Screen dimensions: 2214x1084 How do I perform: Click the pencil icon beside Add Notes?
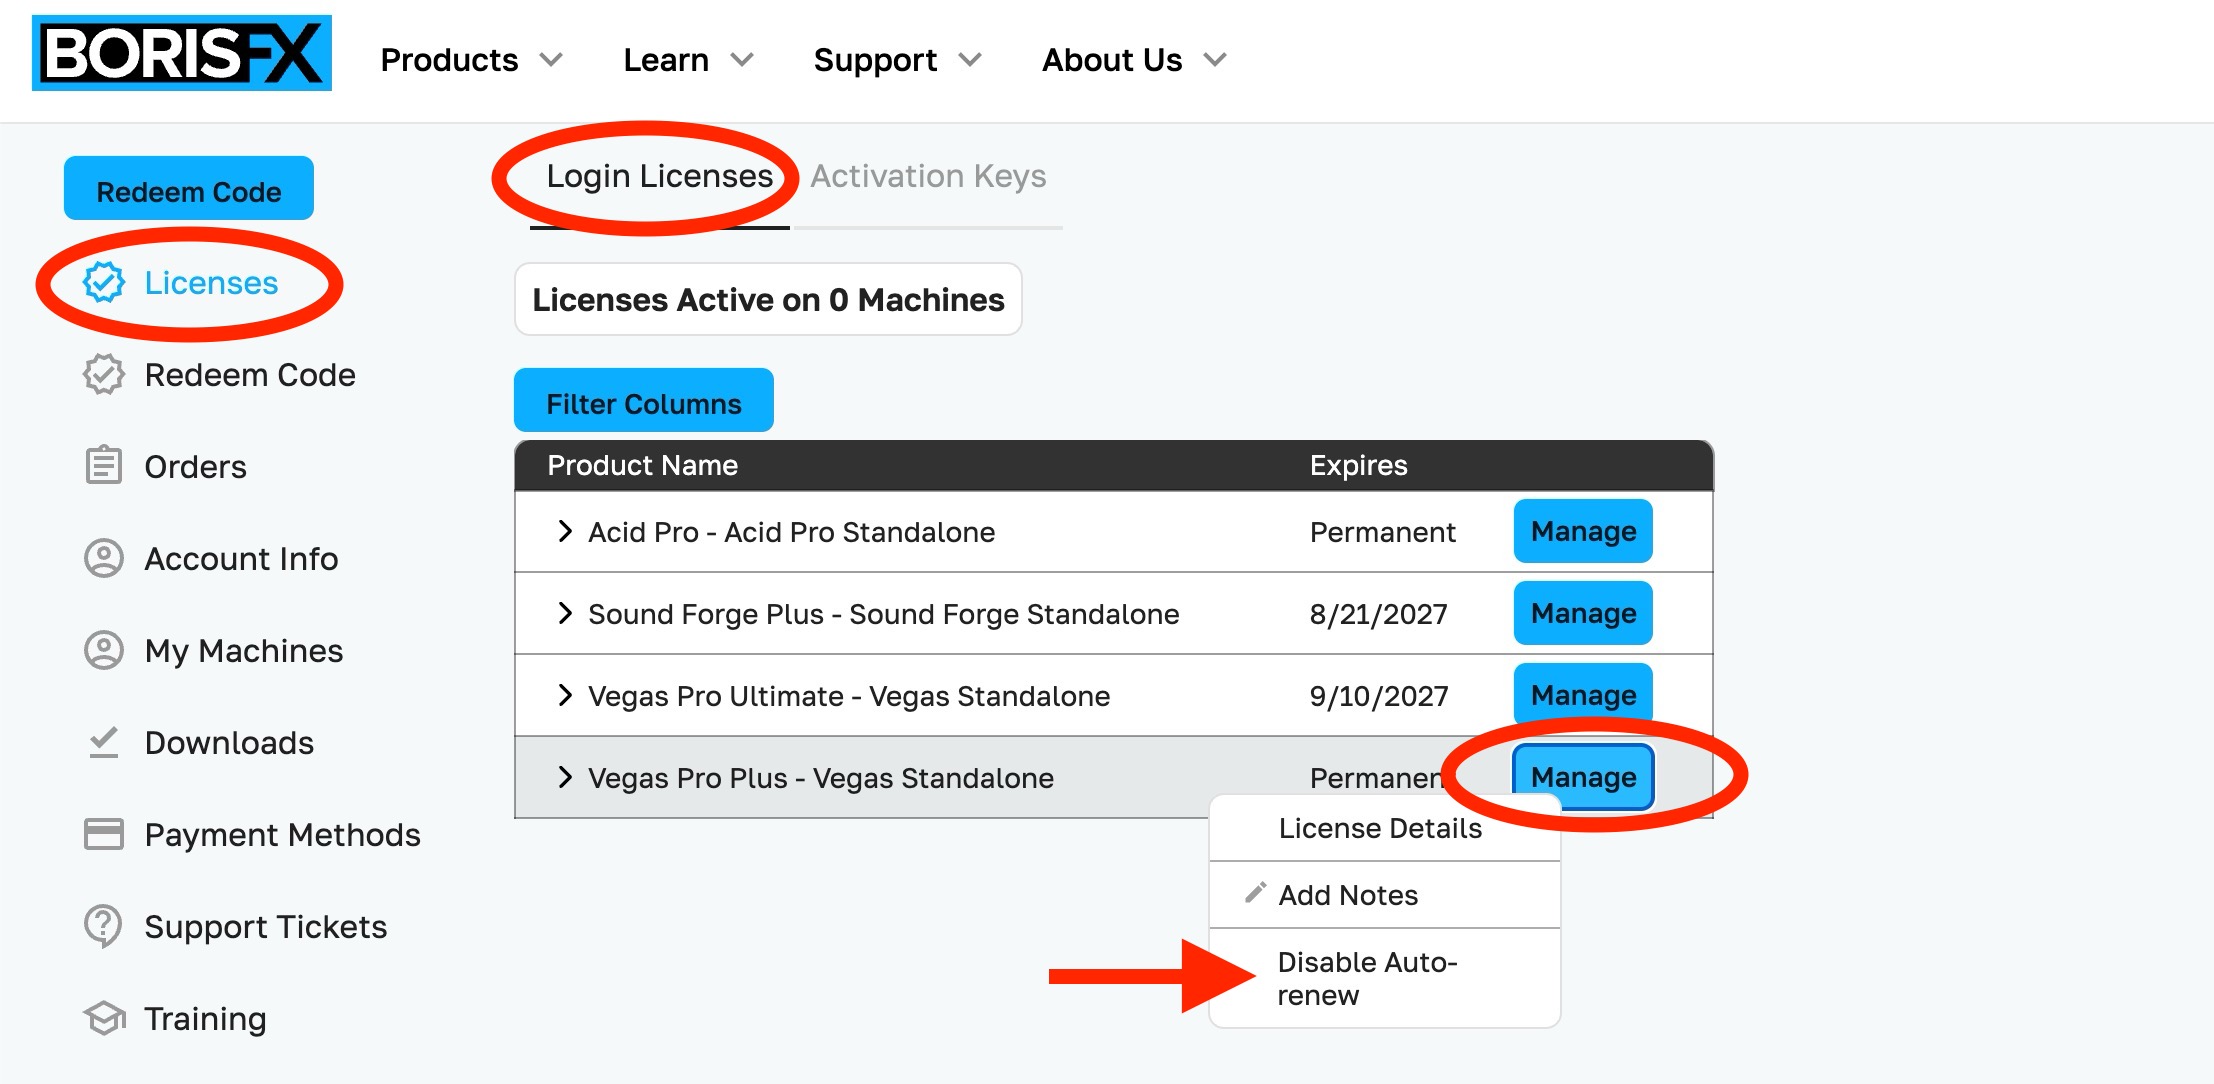tap(1255, 893)
